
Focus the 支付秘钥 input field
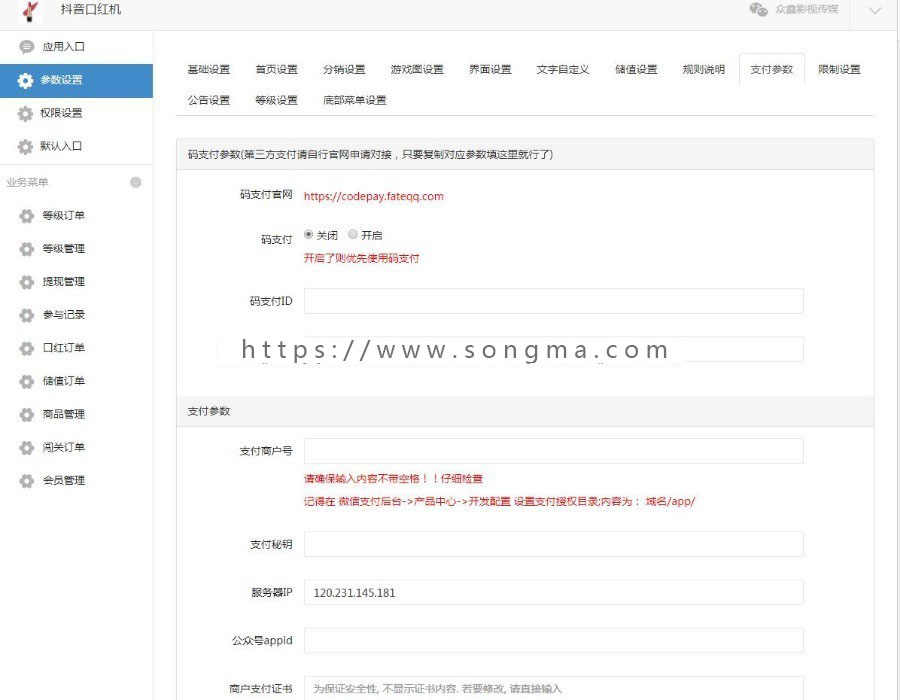pyautogui.click(x=553, y=544)
